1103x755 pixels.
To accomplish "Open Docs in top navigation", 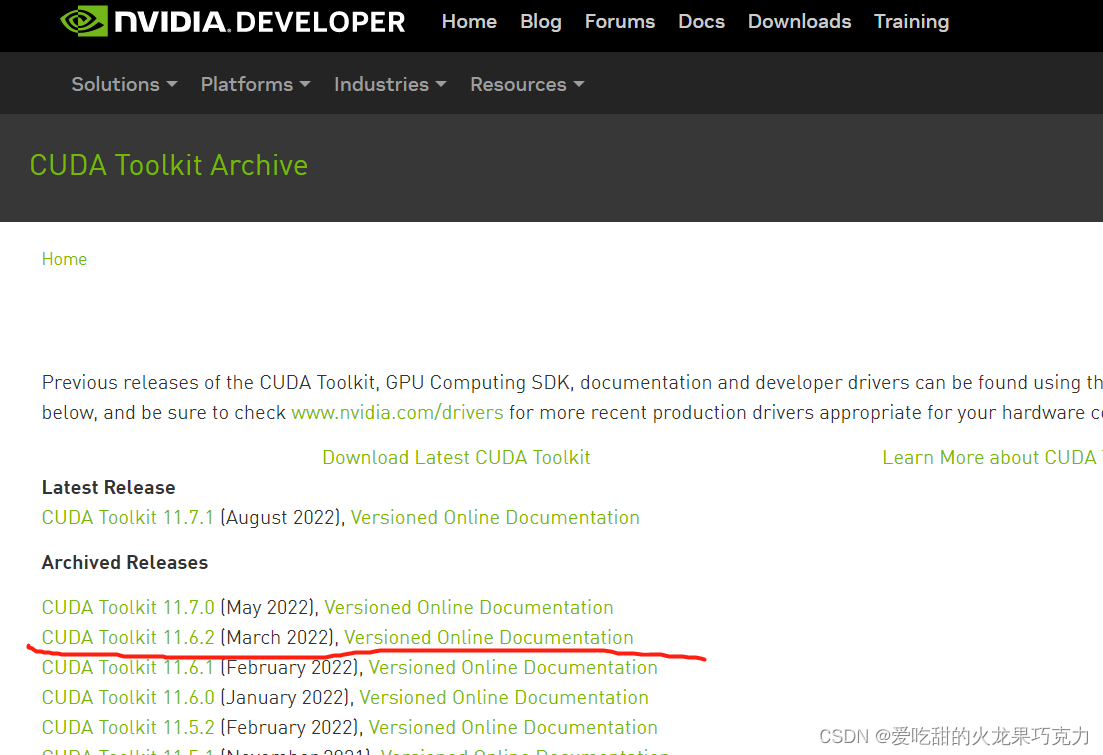I will tap(701, 22).
